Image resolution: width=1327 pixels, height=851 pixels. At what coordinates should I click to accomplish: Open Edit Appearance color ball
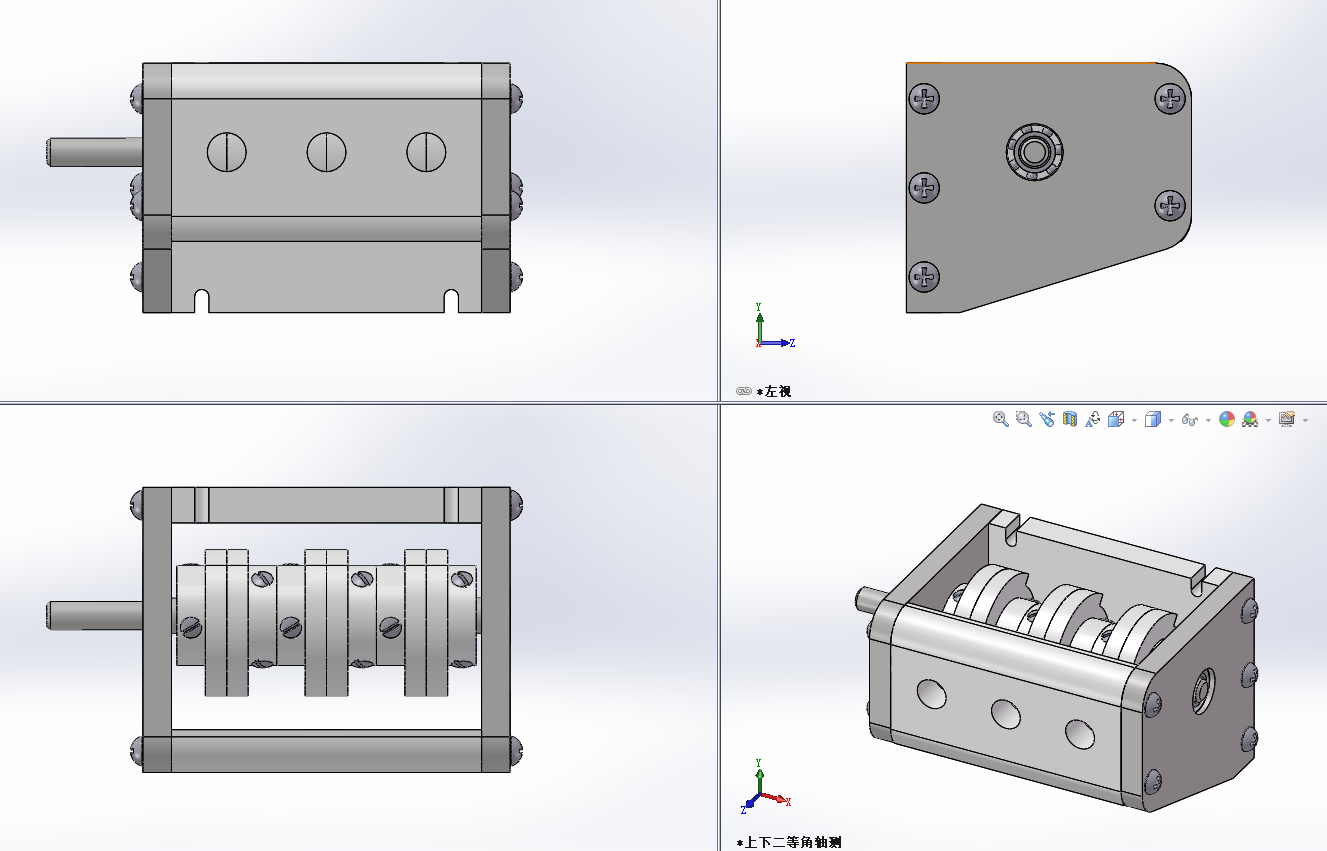(1227, 420)
